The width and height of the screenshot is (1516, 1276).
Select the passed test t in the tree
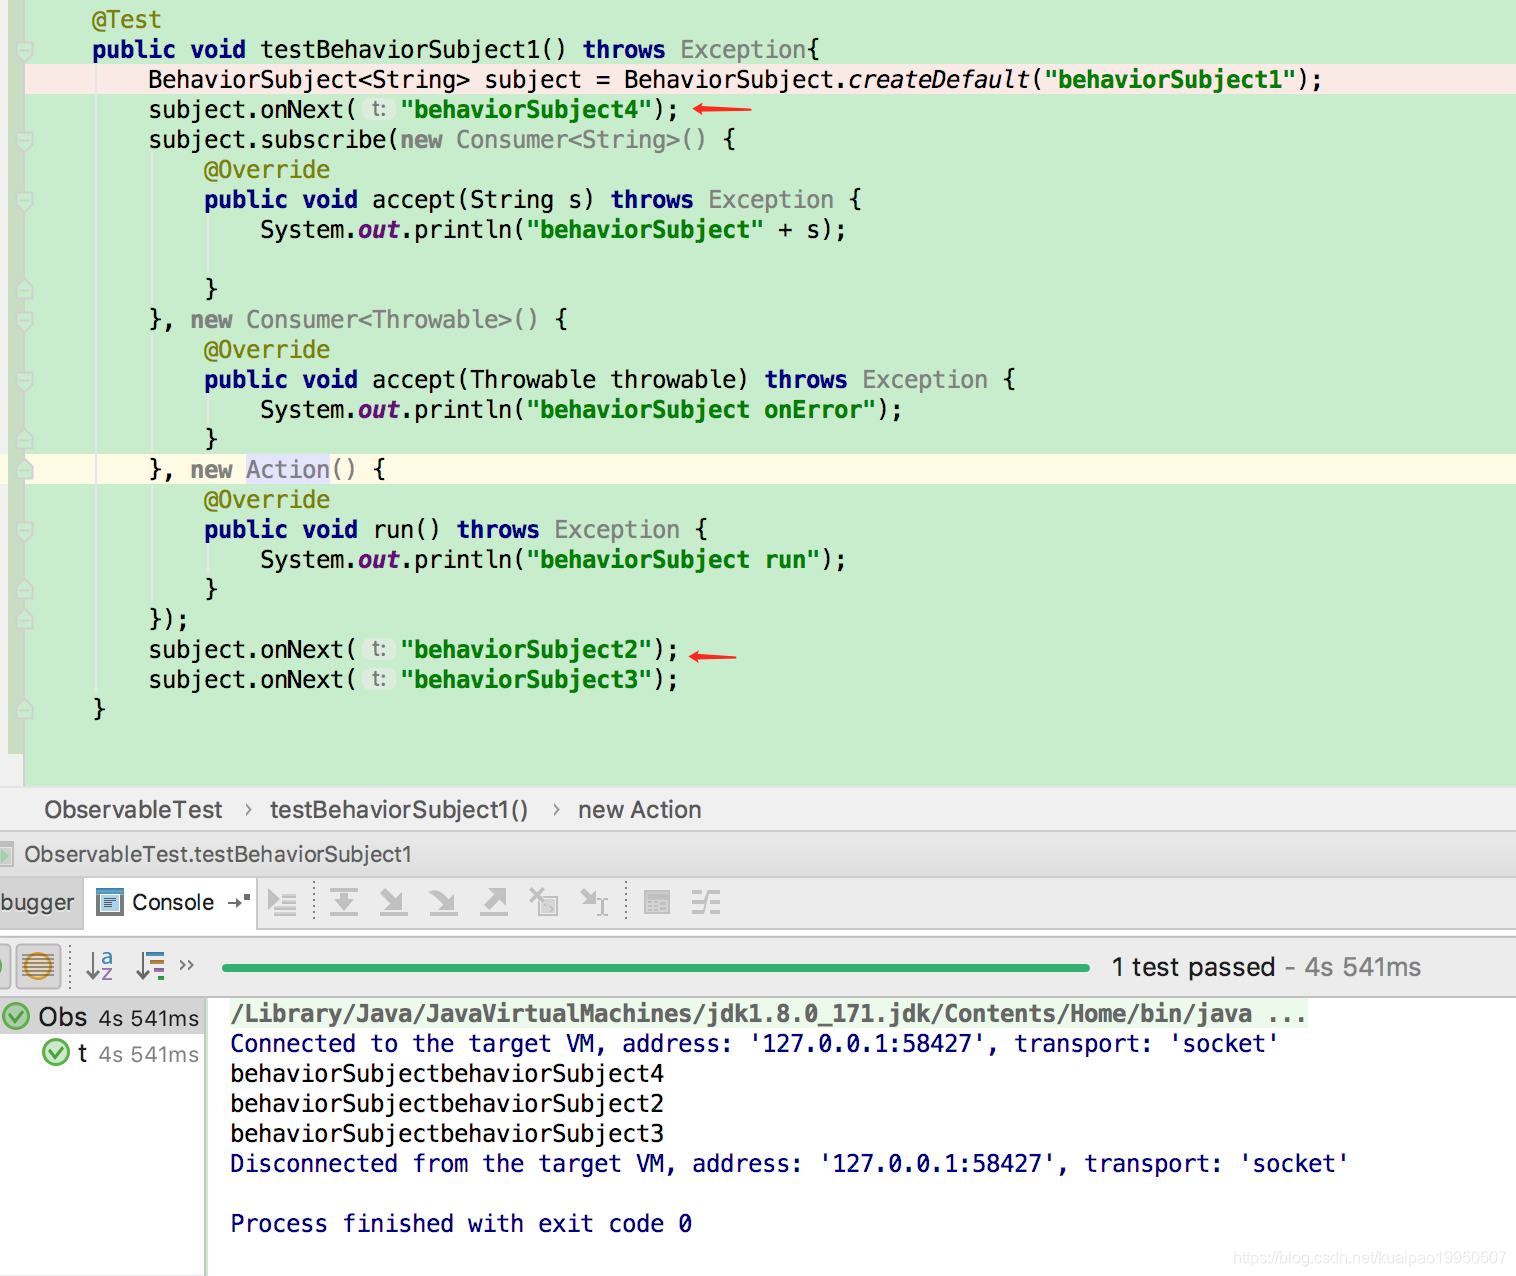84,1053
